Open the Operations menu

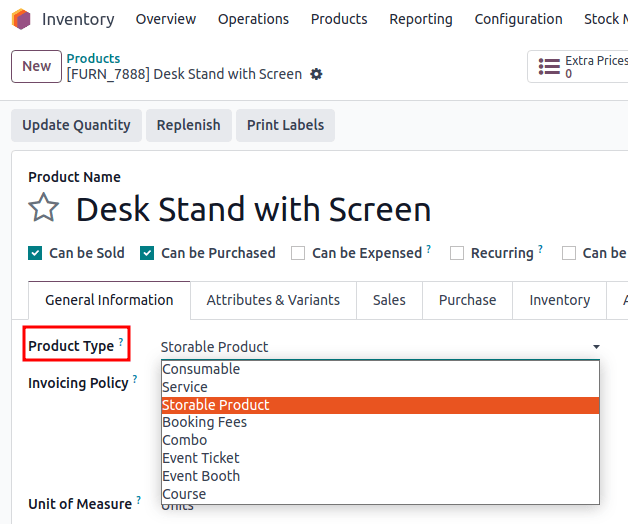253,19
